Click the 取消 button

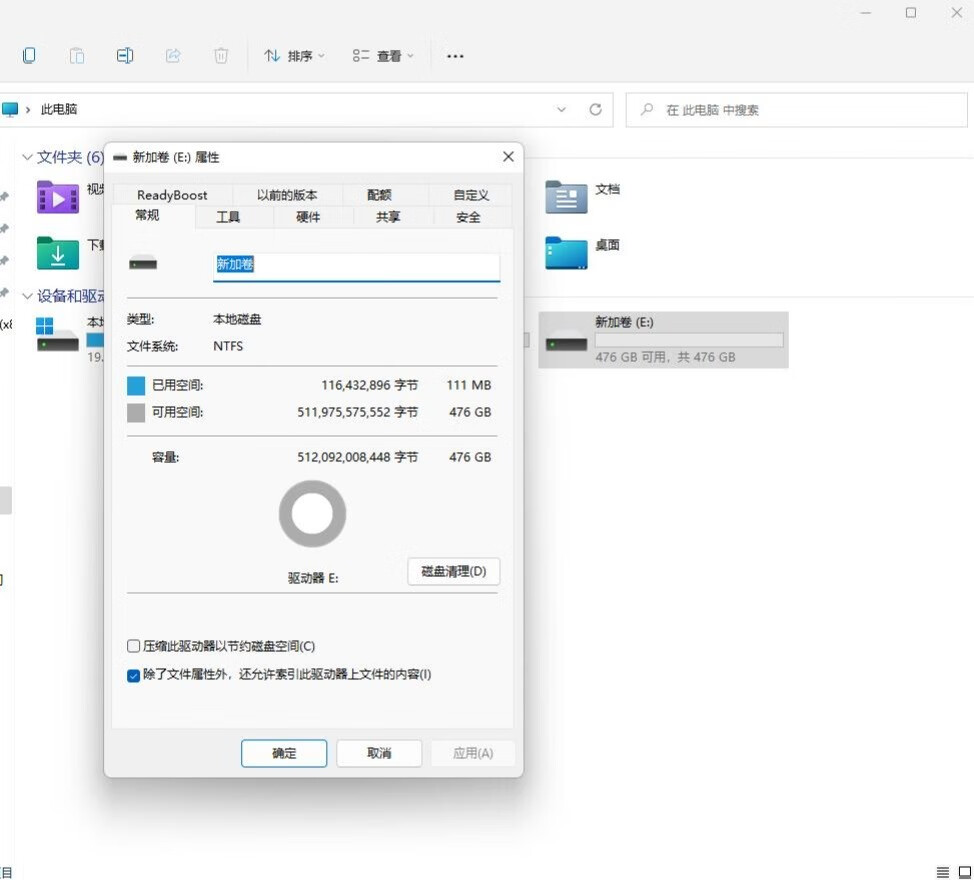click(379, 753)
